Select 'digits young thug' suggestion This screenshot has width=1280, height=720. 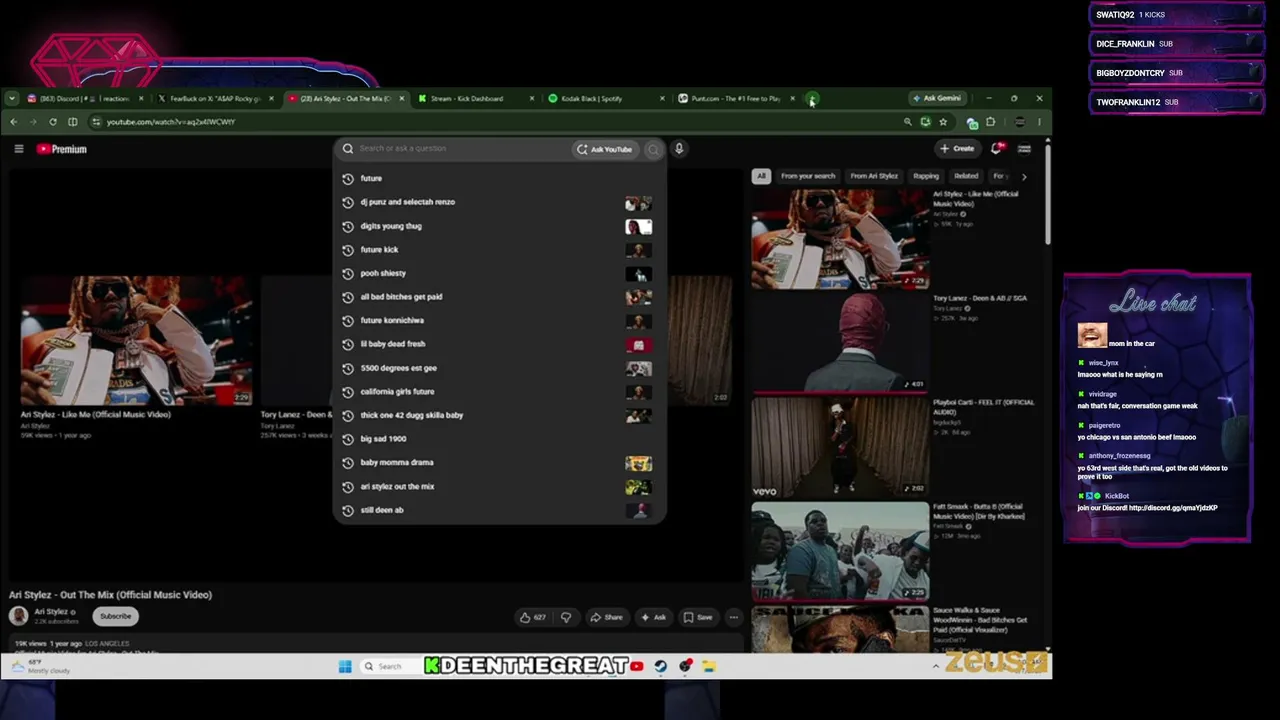pos(499,226)
